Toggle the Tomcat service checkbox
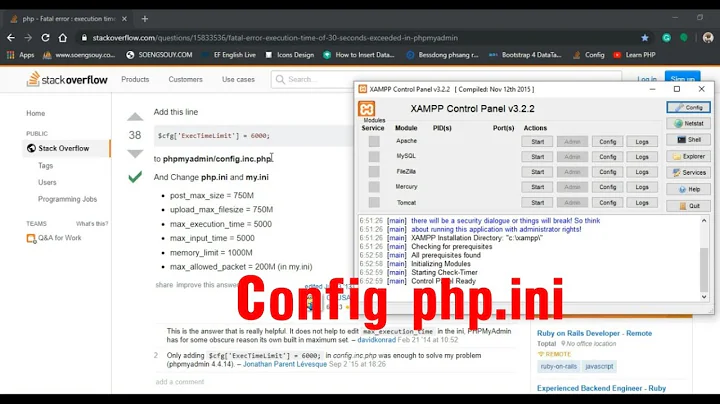Image resolution: width=720 pixels, height=404 pixels. (374, 202)
